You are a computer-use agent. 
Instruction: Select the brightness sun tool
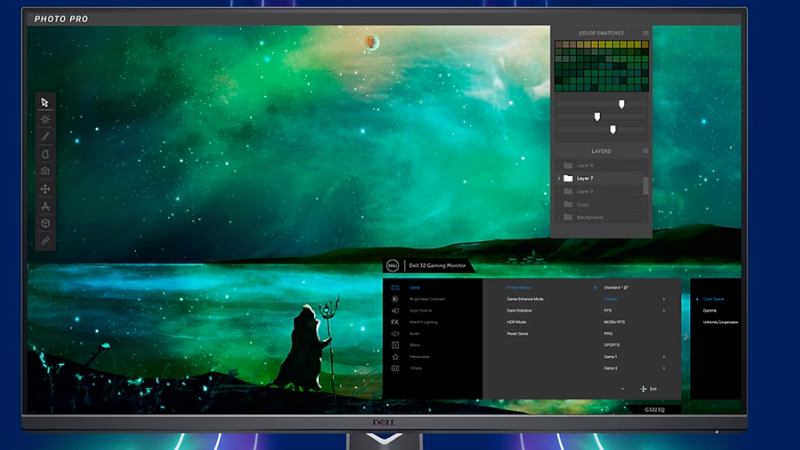[x=45, y=119]
